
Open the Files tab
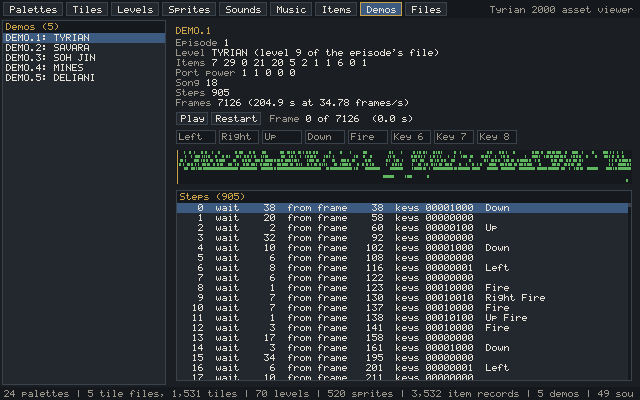coord(426,9)
